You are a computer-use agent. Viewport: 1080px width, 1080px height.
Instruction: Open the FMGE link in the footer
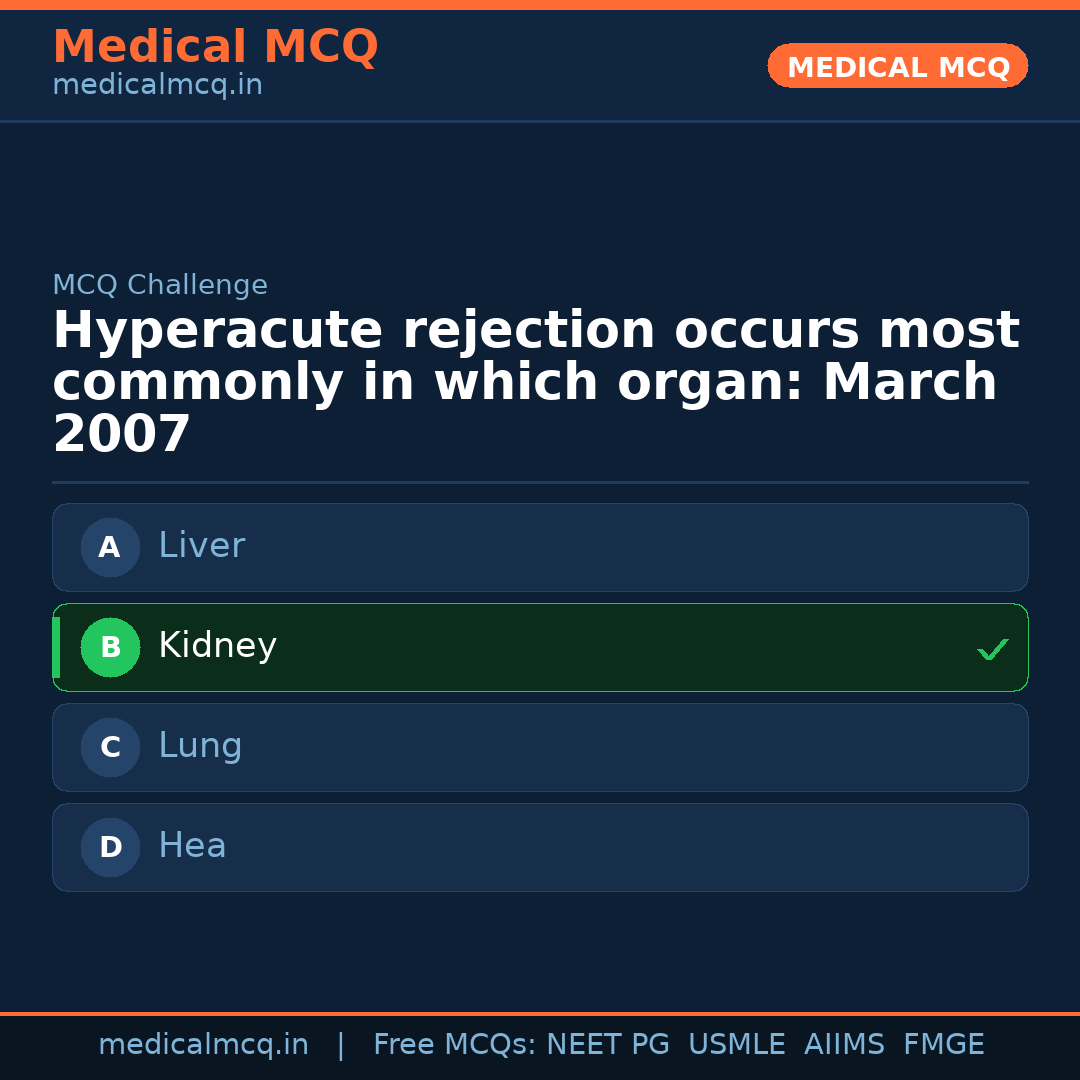pyautogui.click(x=943, y=1044)
